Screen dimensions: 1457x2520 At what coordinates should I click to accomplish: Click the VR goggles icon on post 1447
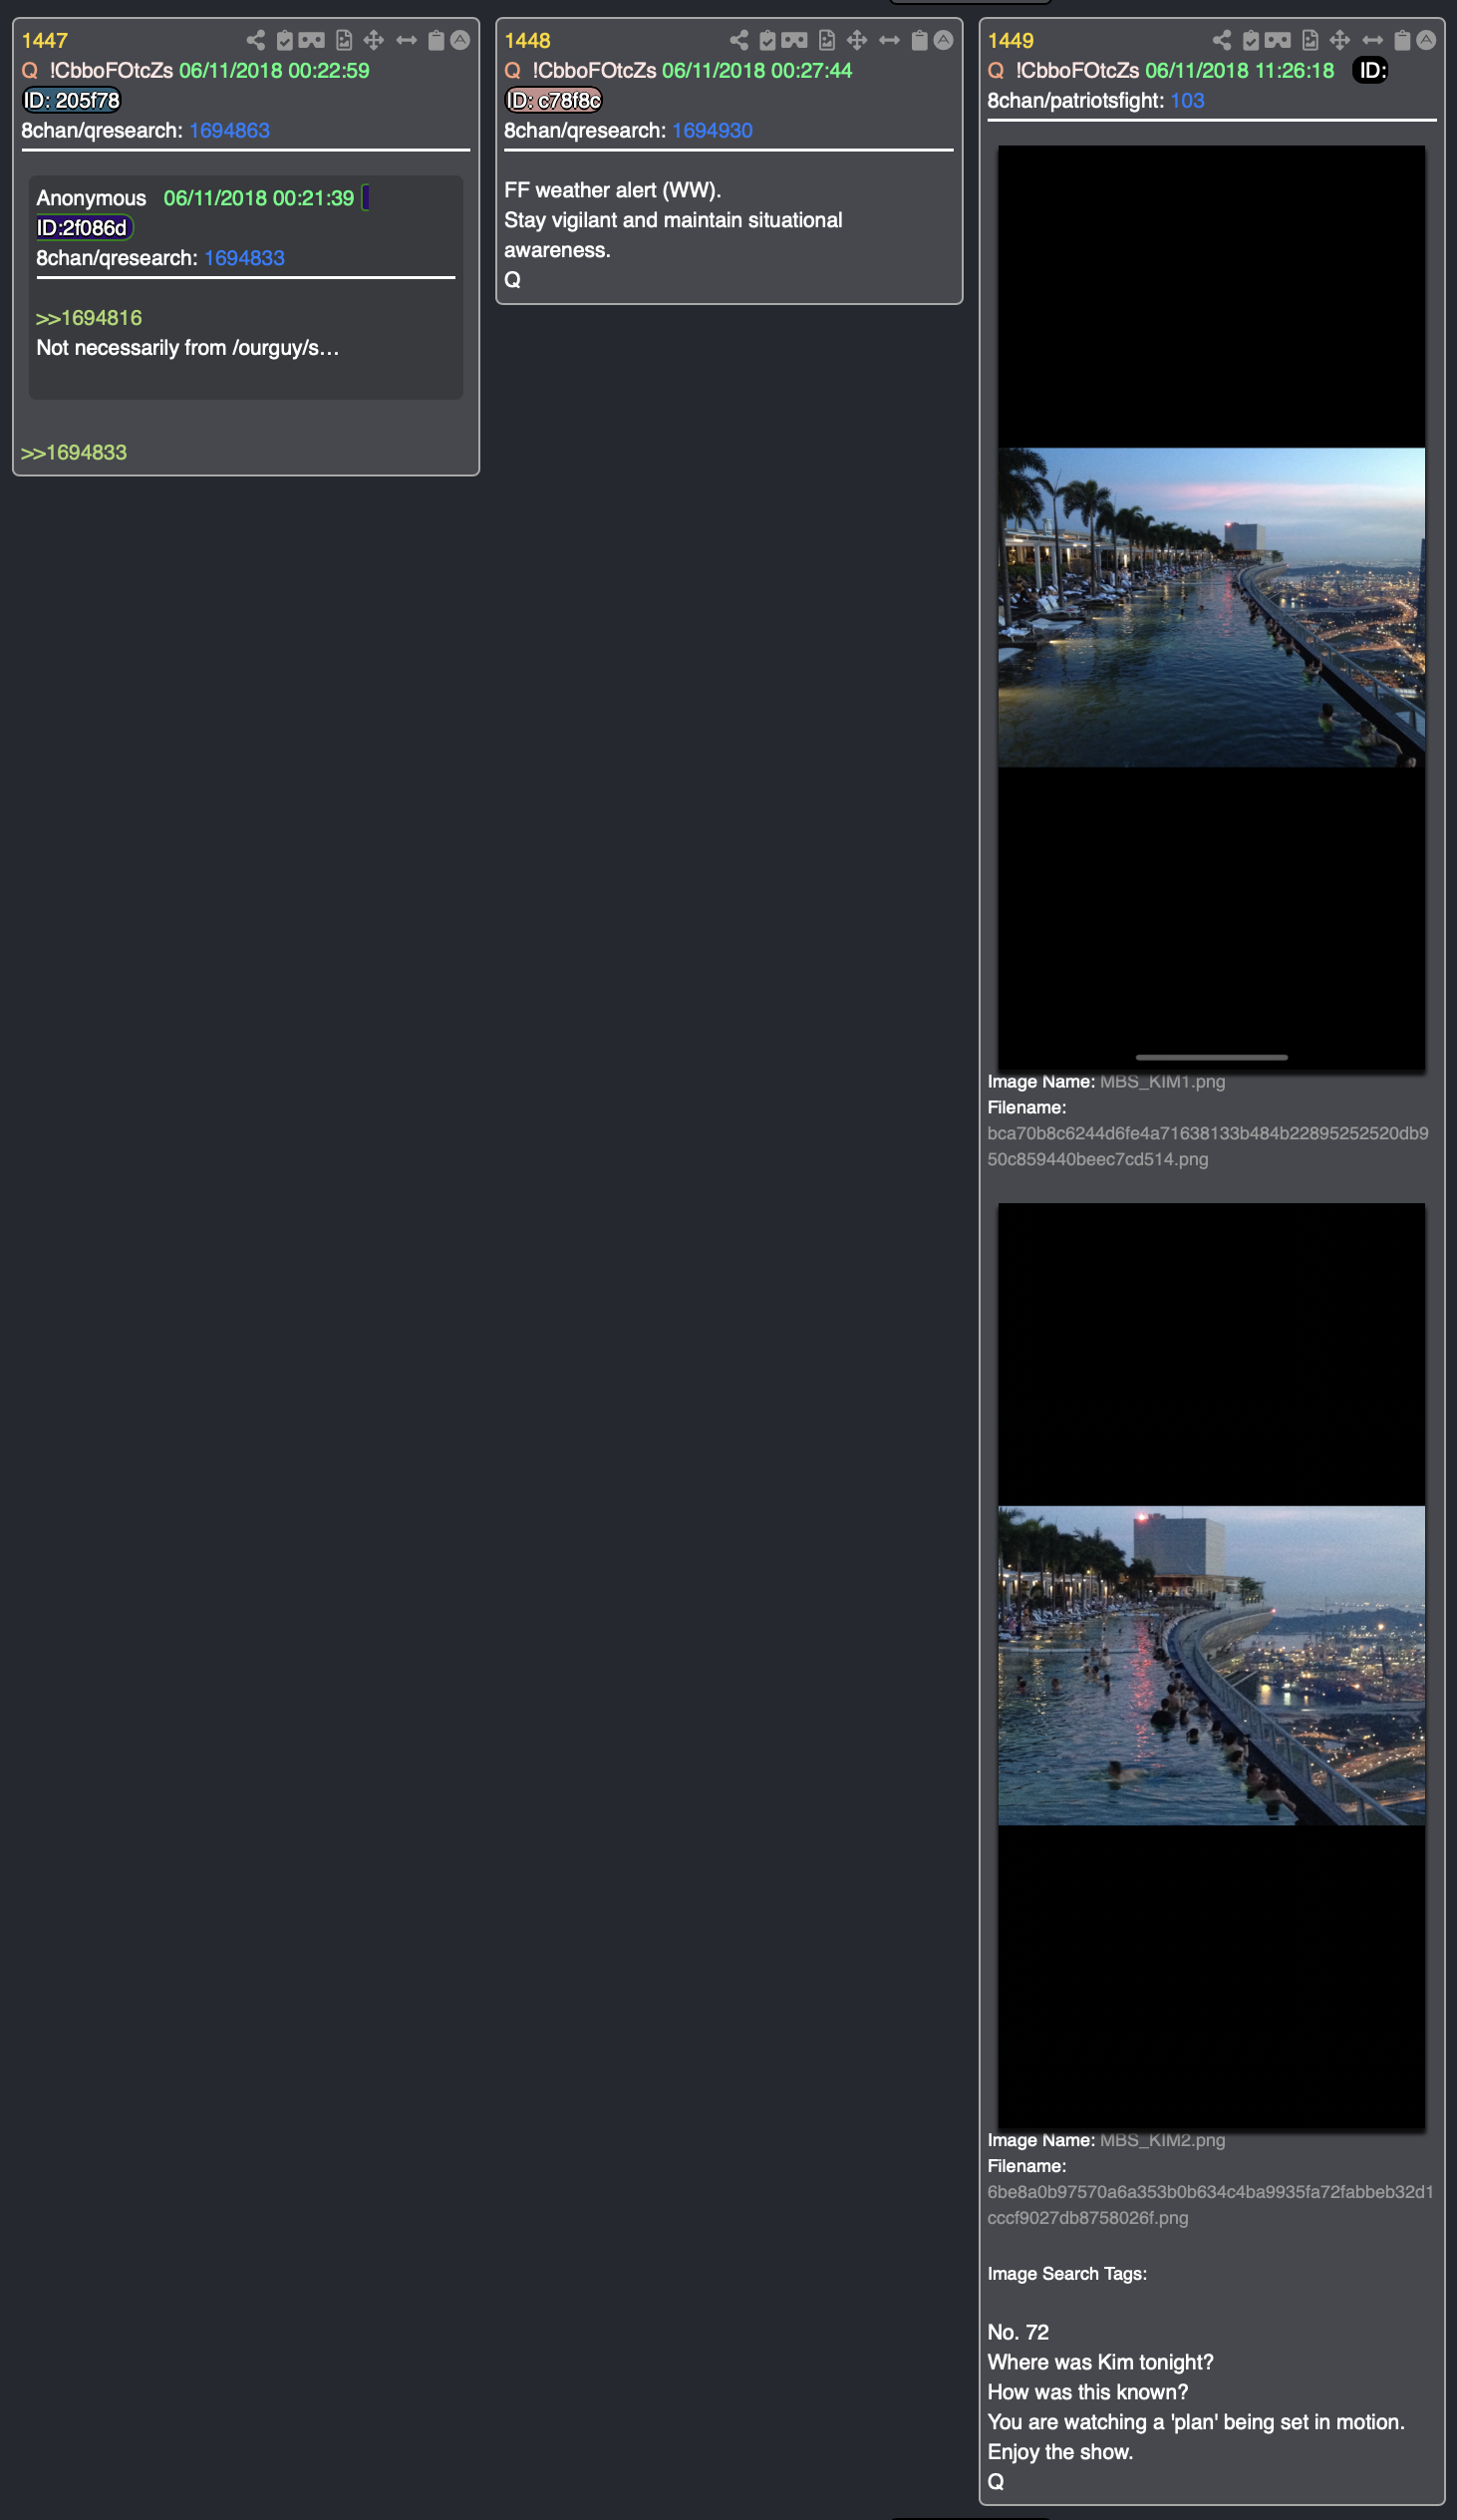pos(312,40)
